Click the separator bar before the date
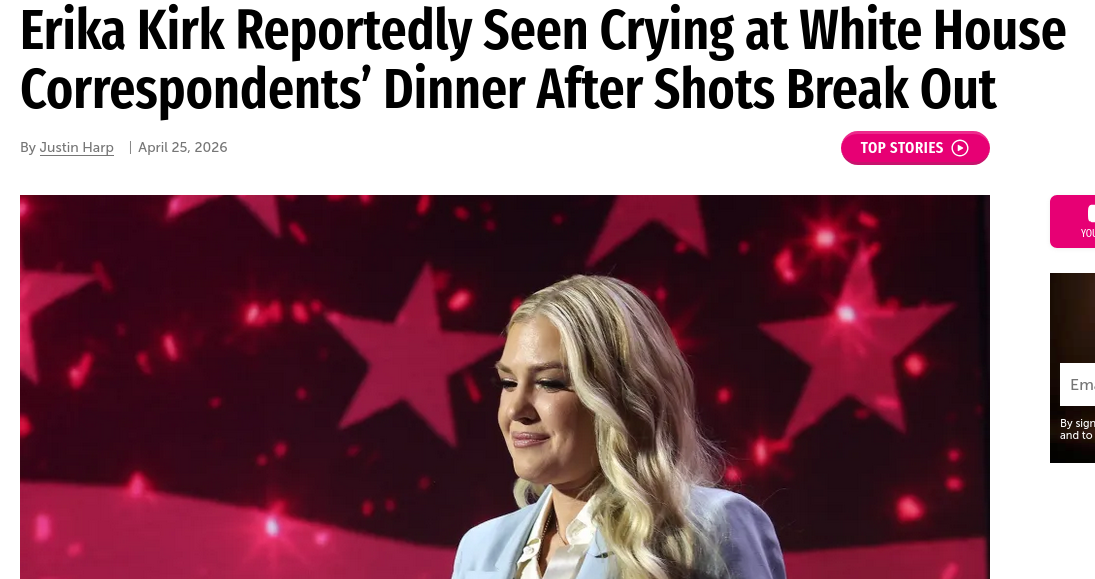This screenshot has width=1095, height=579. click(131, 147)
